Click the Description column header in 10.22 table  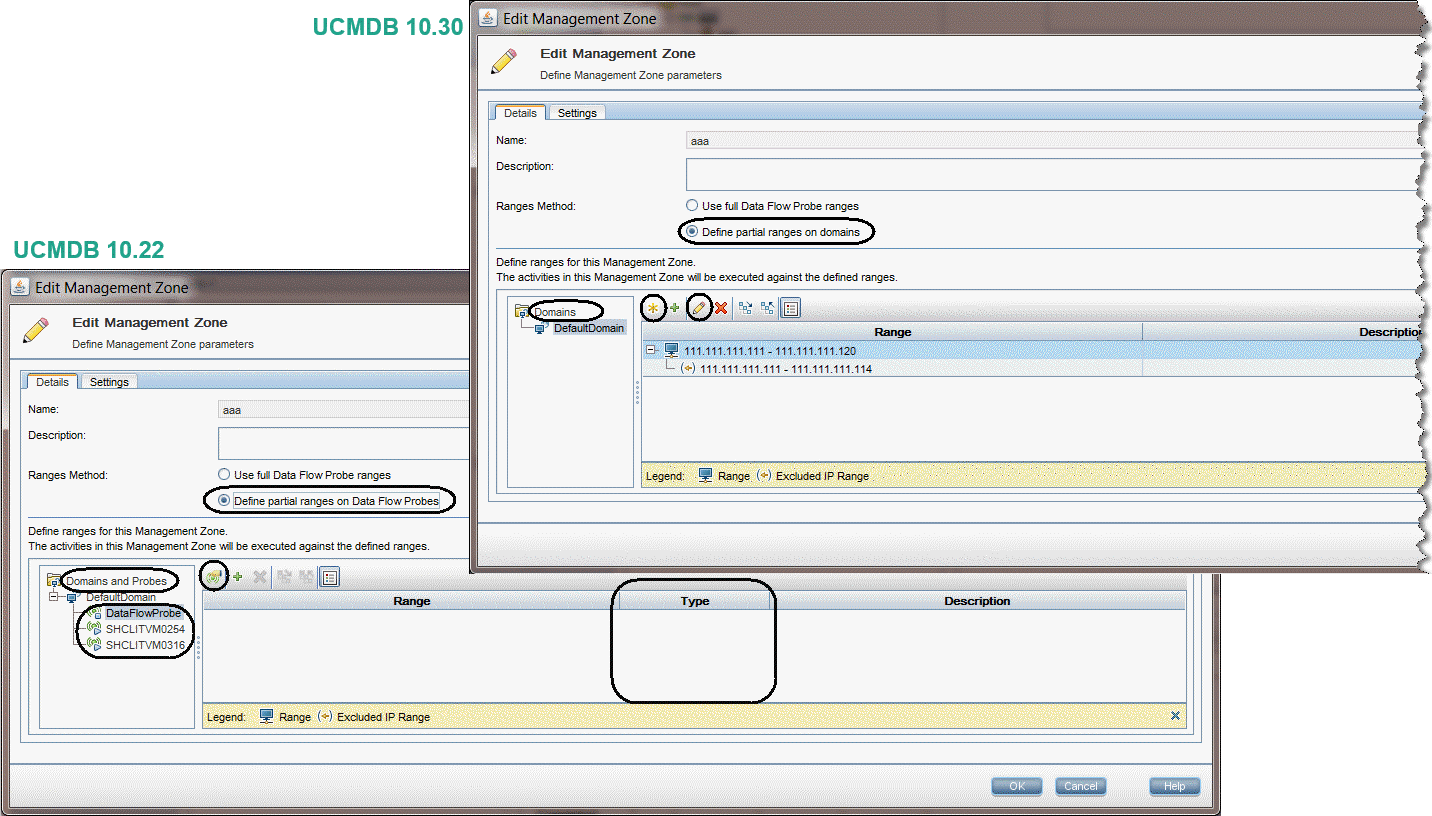977,601
